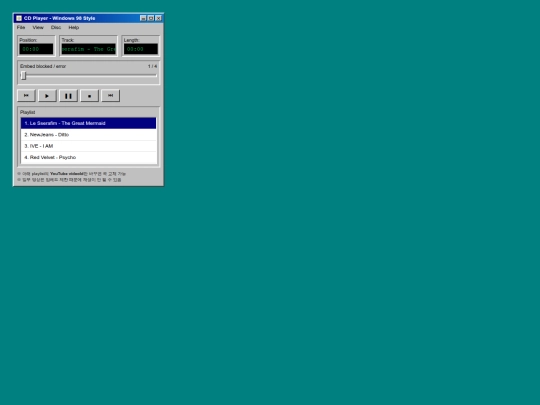Select IVE - I AM in playlist
This screenshot has height=405, width=540.
tap(89, 146)
